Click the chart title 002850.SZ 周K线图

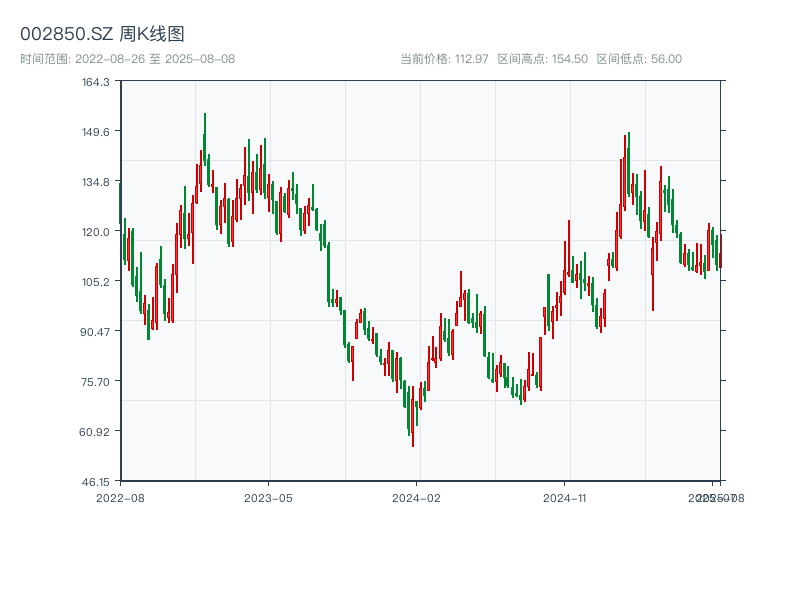102,34
